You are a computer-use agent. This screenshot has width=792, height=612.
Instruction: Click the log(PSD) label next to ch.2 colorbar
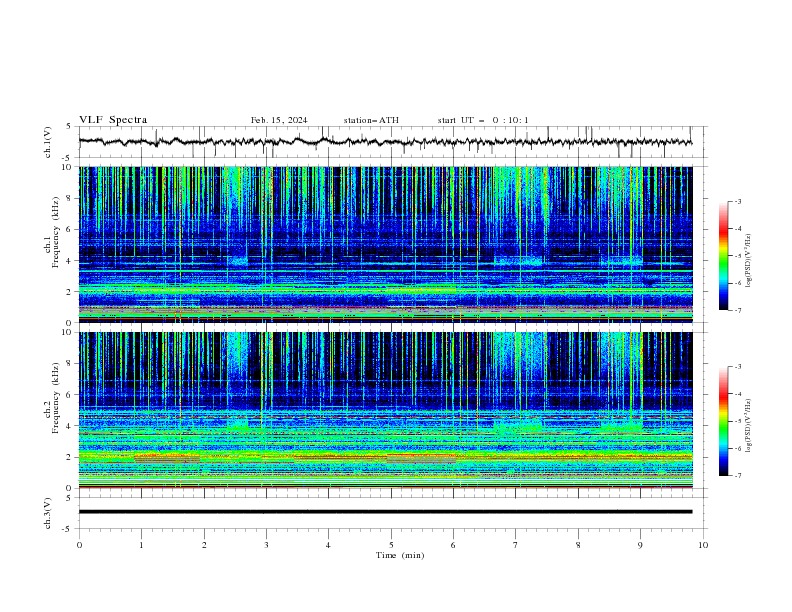pos(749,426)
